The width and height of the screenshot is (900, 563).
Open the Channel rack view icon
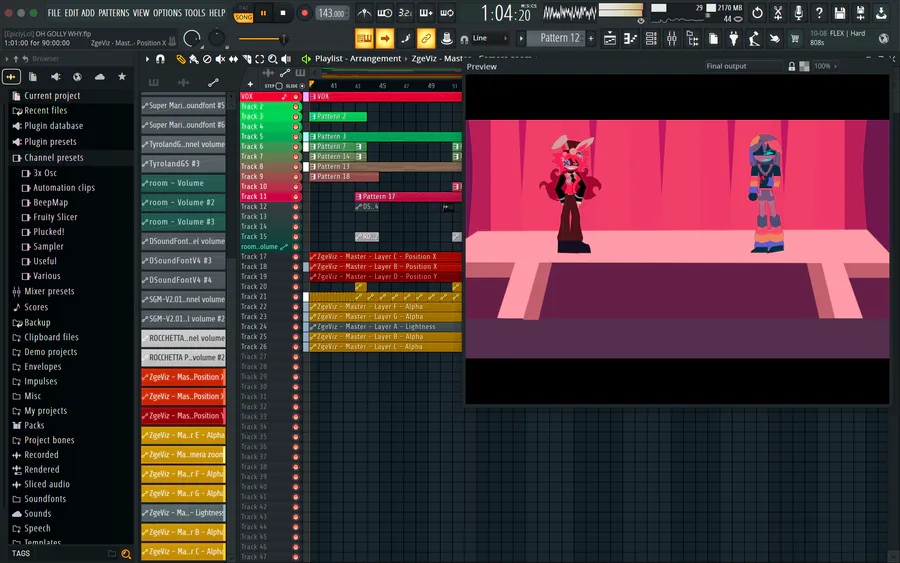coord(651,38)
